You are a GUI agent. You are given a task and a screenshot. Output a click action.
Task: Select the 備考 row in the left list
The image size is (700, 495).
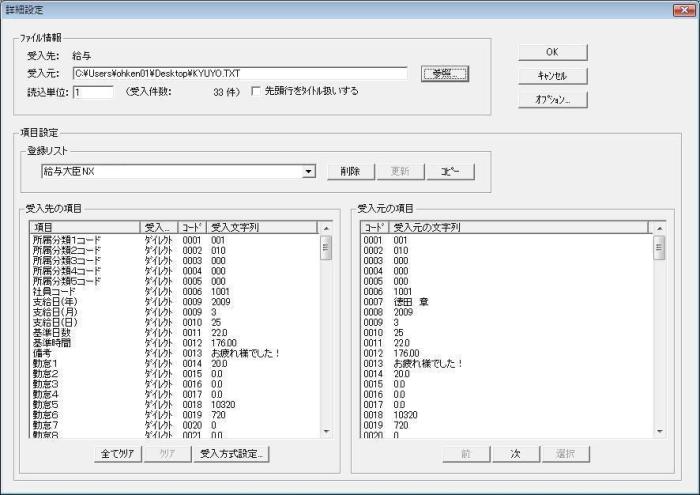coord(43,353)
